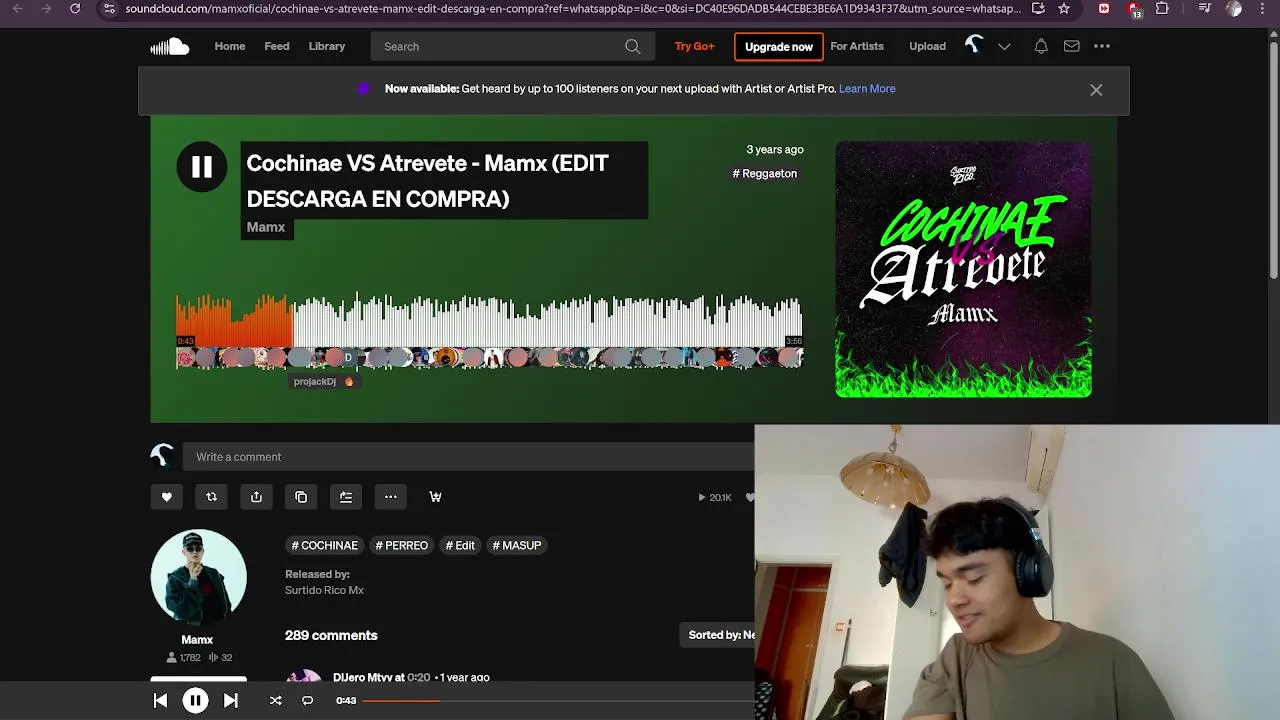Share the track
1280x720 pixels.
[x=256, y=497]
